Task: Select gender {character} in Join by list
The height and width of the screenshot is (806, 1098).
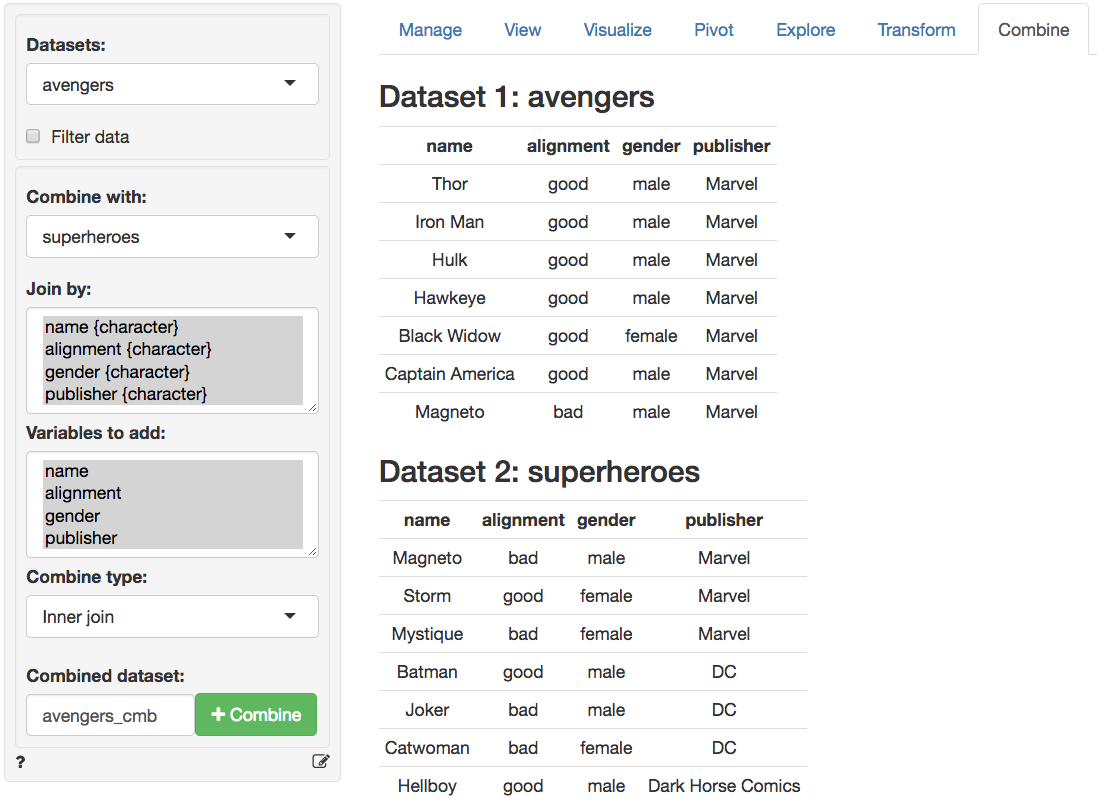Action: point(116,372)
